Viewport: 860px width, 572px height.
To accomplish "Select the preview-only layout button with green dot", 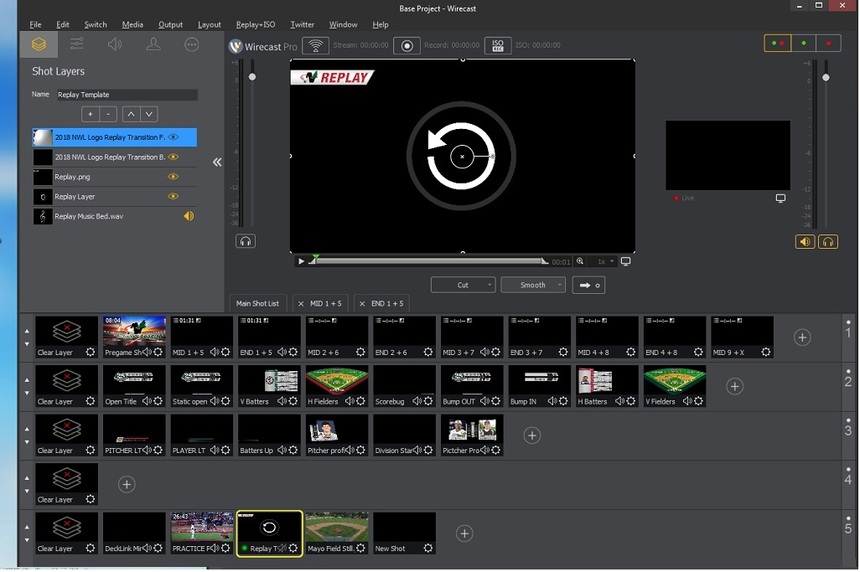I will coord(804,43).
